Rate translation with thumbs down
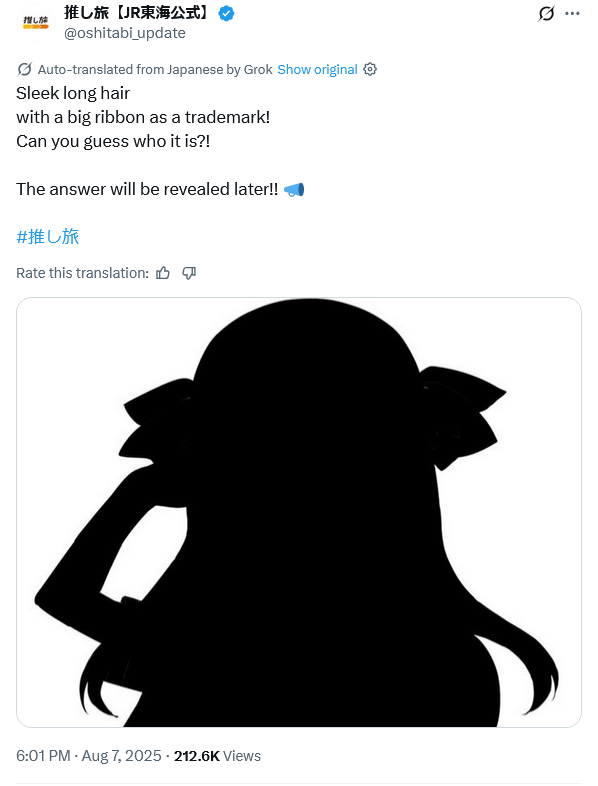 (x=189, y=273)
